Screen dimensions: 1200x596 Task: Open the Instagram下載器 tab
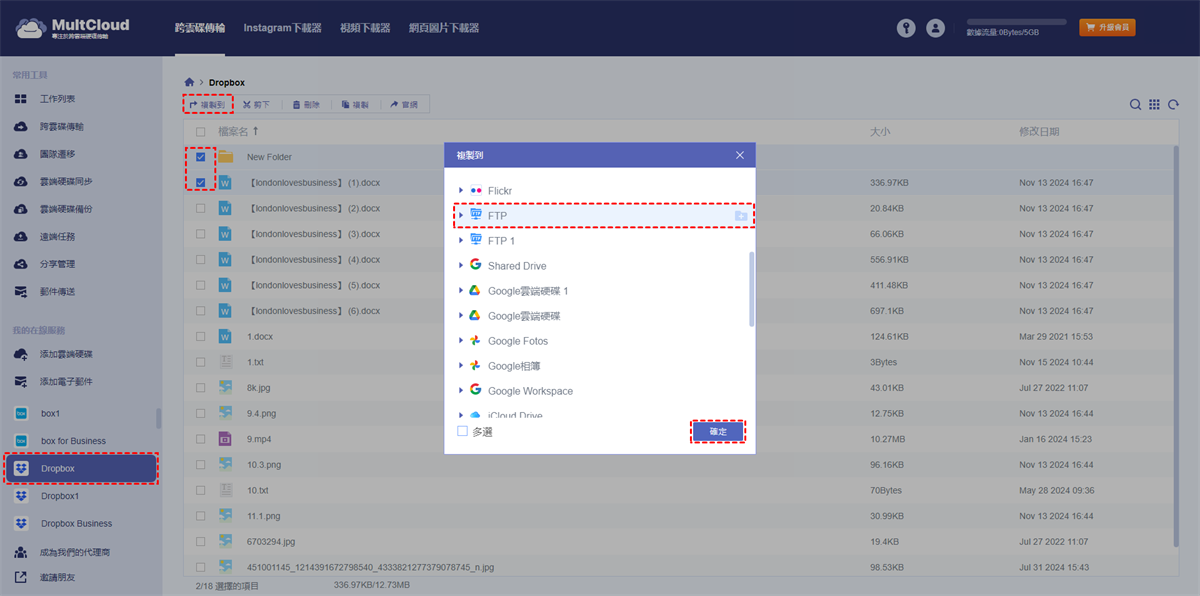click(x=282, y=28)
